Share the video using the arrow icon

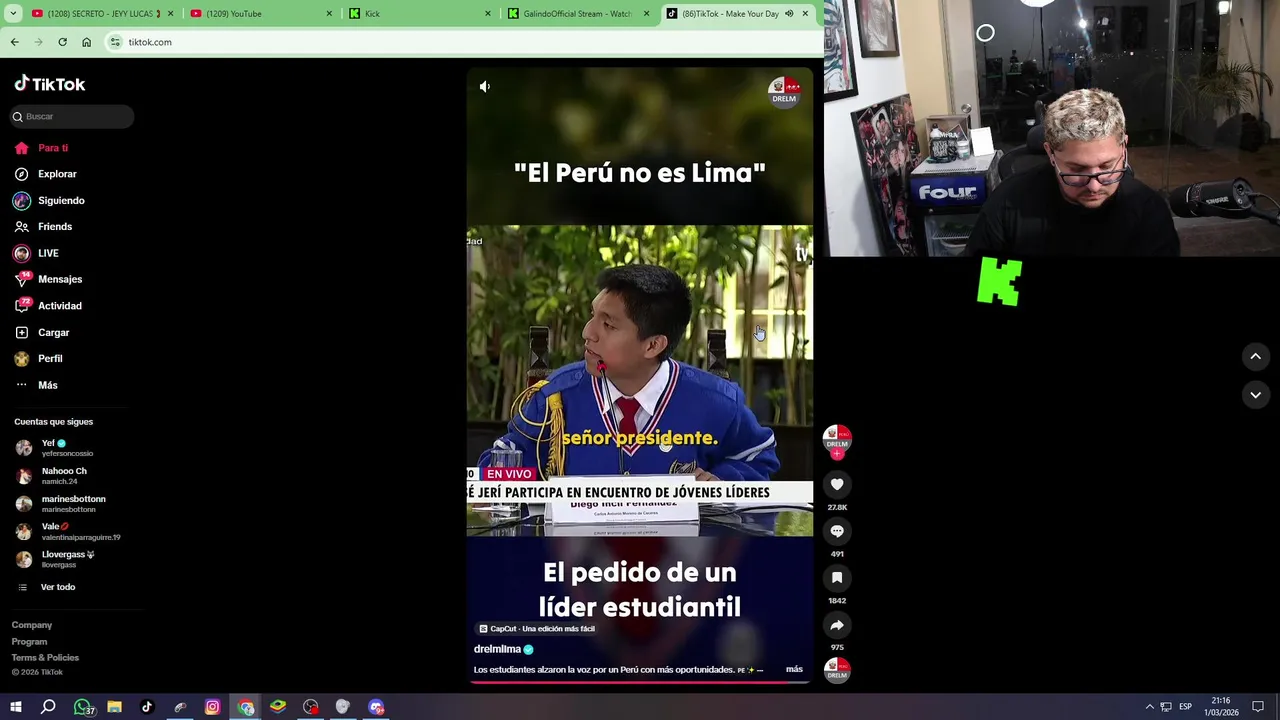pyautogui.click(x=837, y=625)
